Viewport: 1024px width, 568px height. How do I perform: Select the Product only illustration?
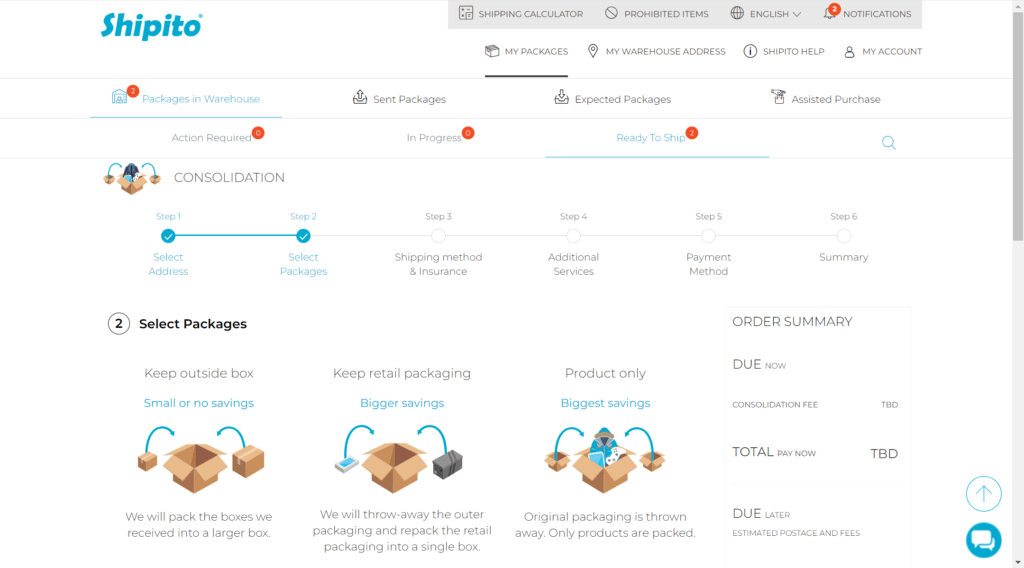[605, 460]
